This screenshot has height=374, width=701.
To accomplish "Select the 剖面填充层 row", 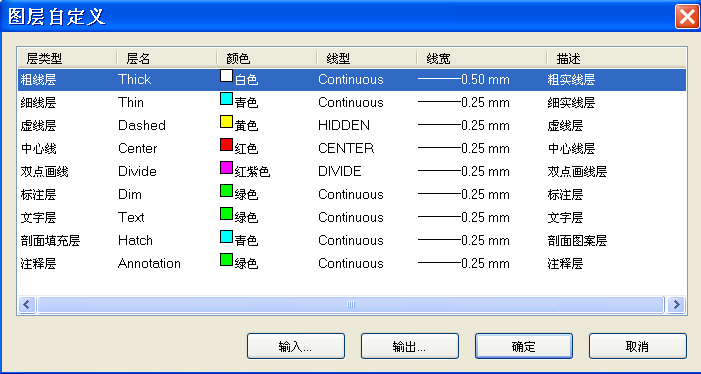I will click(352, 241).
